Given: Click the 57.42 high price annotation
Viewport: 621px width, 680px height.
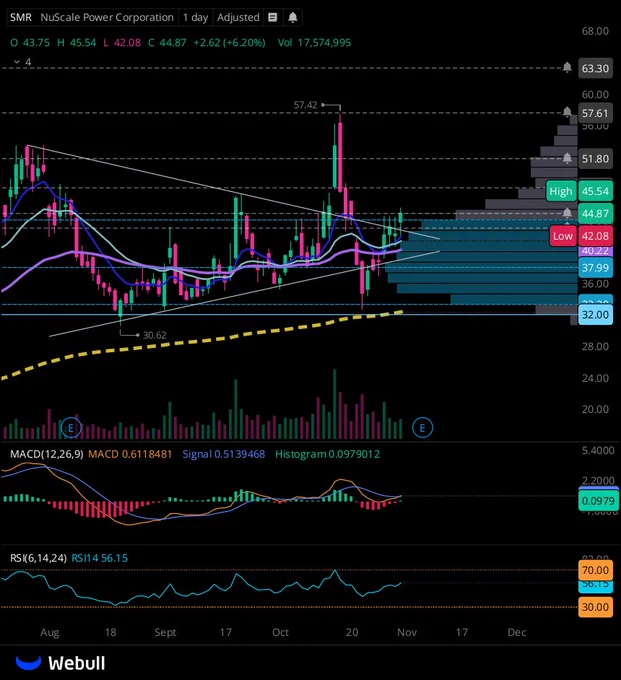Looking at the screenshot, I should tap(305, 105).
